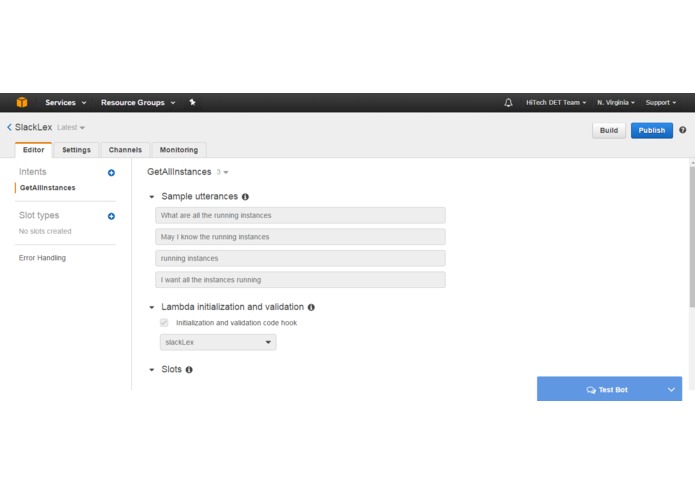Click the Intents heading in sidebar
695x494 pixels.
(32, 172)
